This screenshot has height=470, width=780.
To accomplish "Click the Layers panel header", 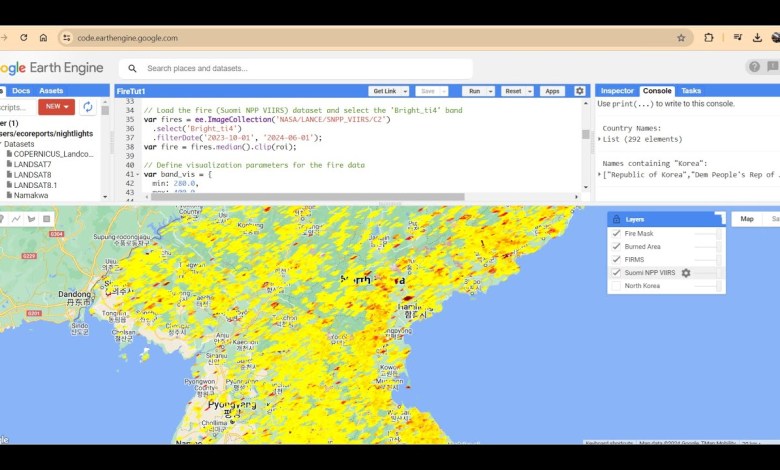I will (666, 219).
